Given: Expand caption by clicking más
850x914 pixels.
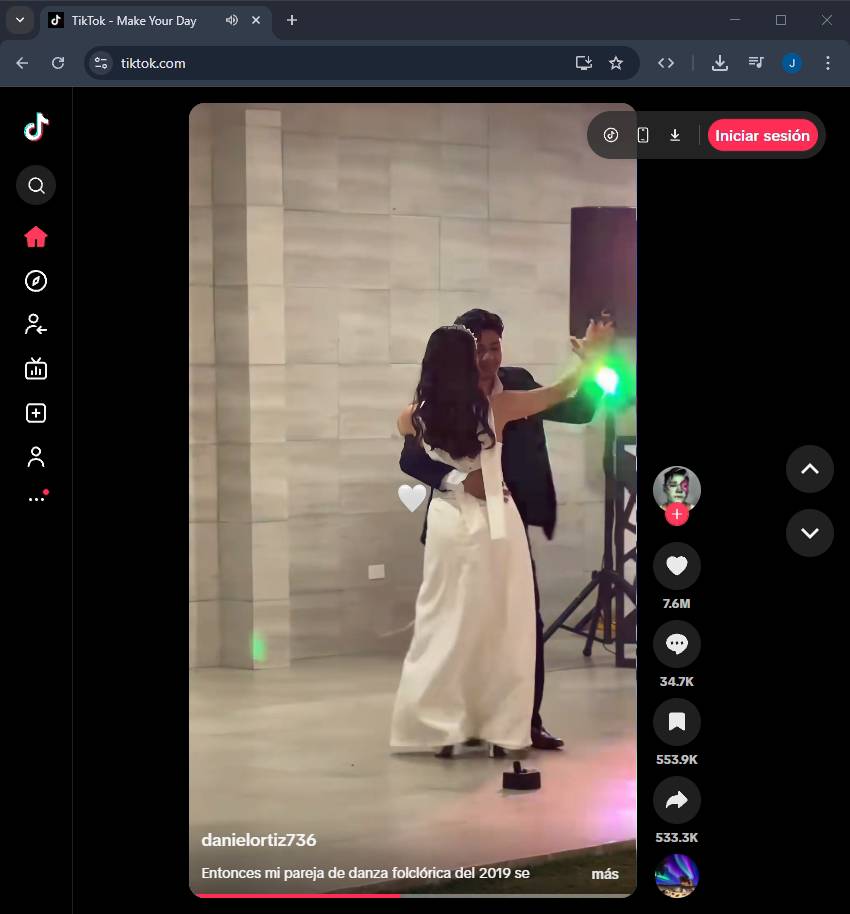Looking at the screenshot, I should point(604,874).
